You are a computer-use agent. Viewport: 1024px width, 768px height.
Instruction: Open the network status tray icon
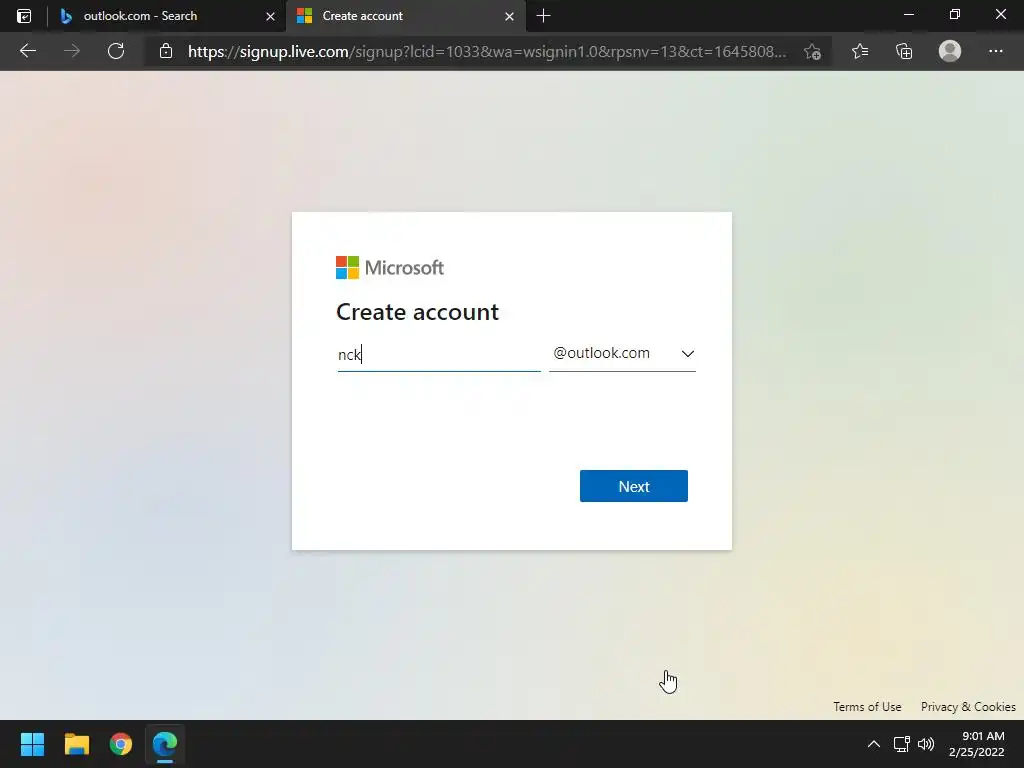pos(902,744)
